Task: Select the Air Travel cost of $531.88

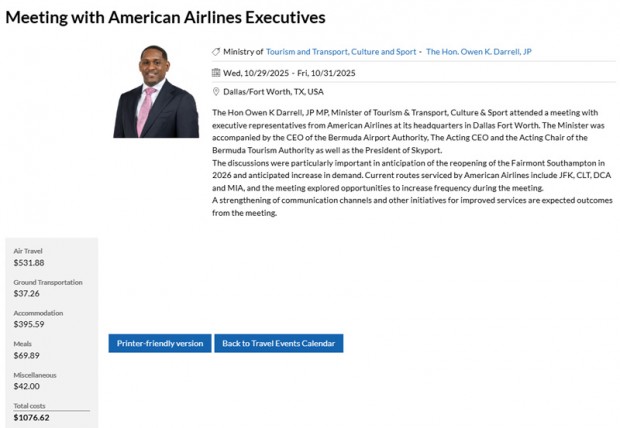Action: (29, 263)
